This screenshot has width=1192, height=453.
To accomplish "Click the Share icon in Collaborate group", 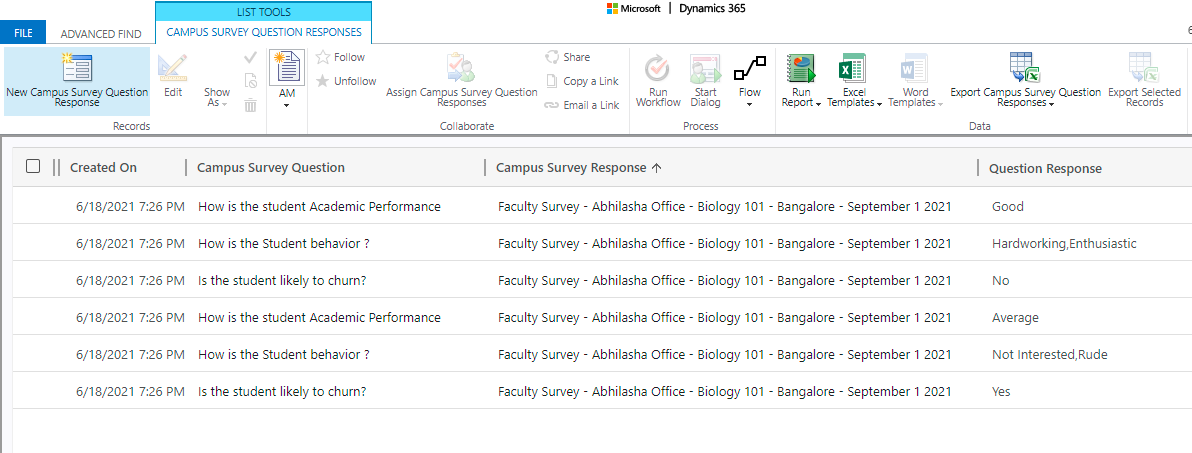I will click(553, 57).
